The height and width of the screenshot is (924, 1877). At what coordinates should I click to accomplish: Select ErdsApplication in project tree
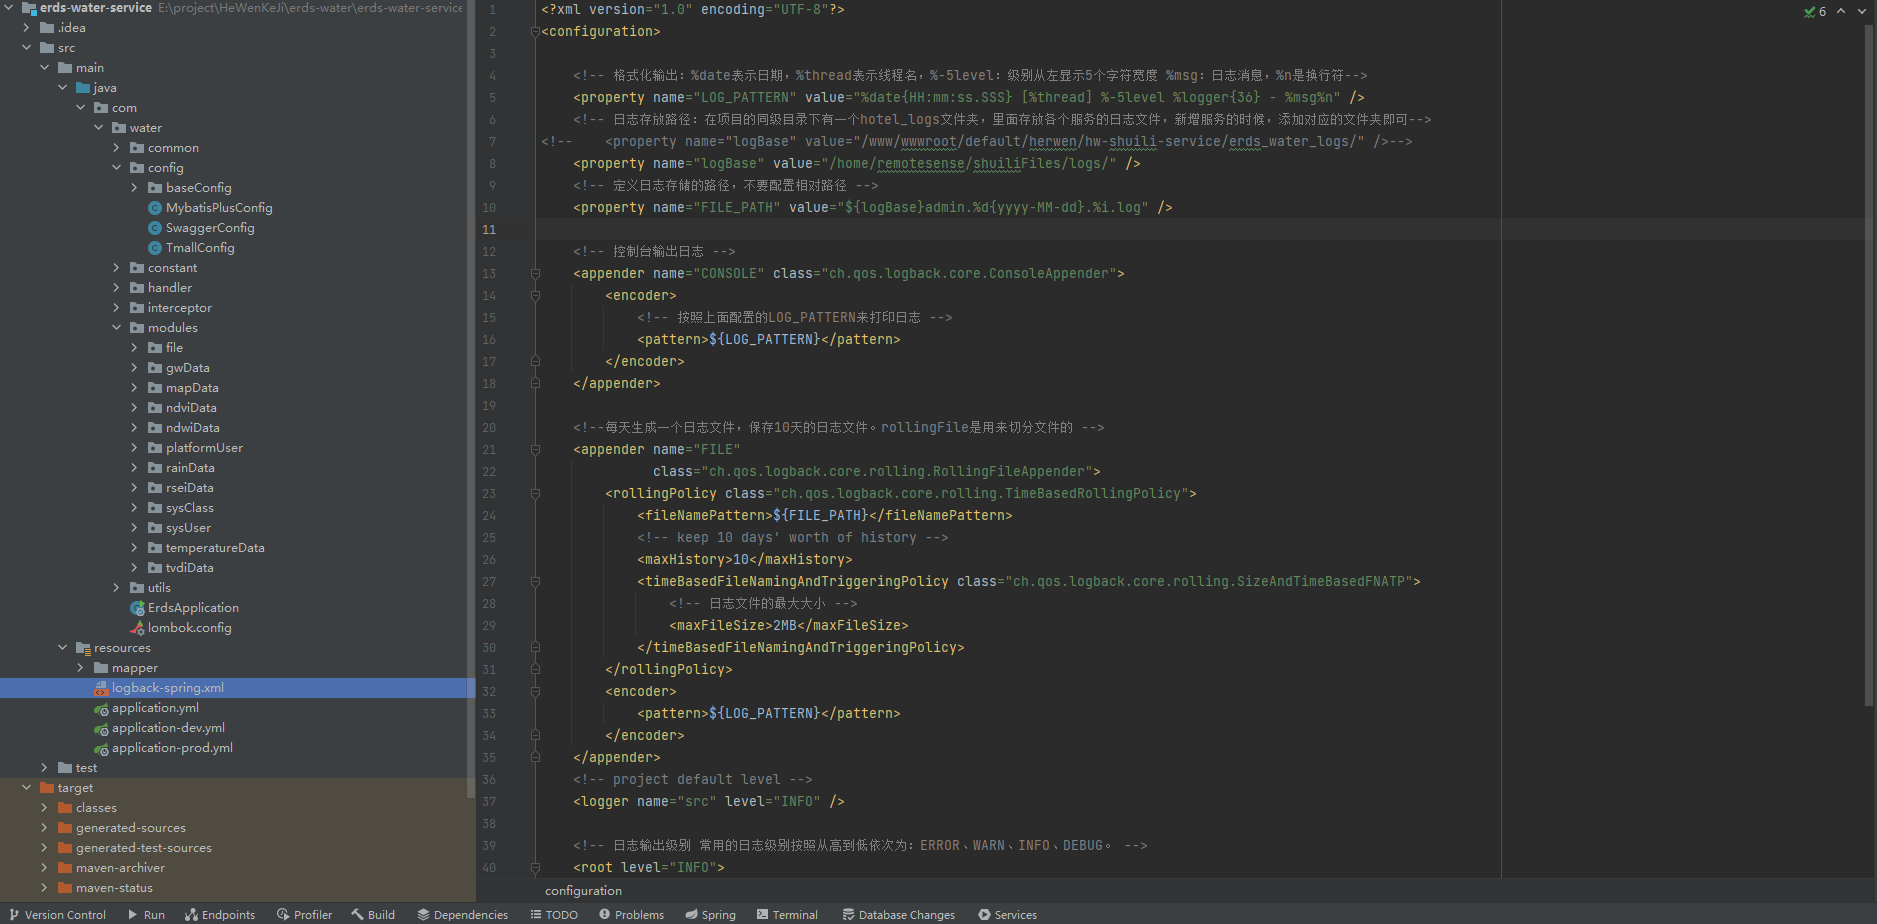coord(193,608)
